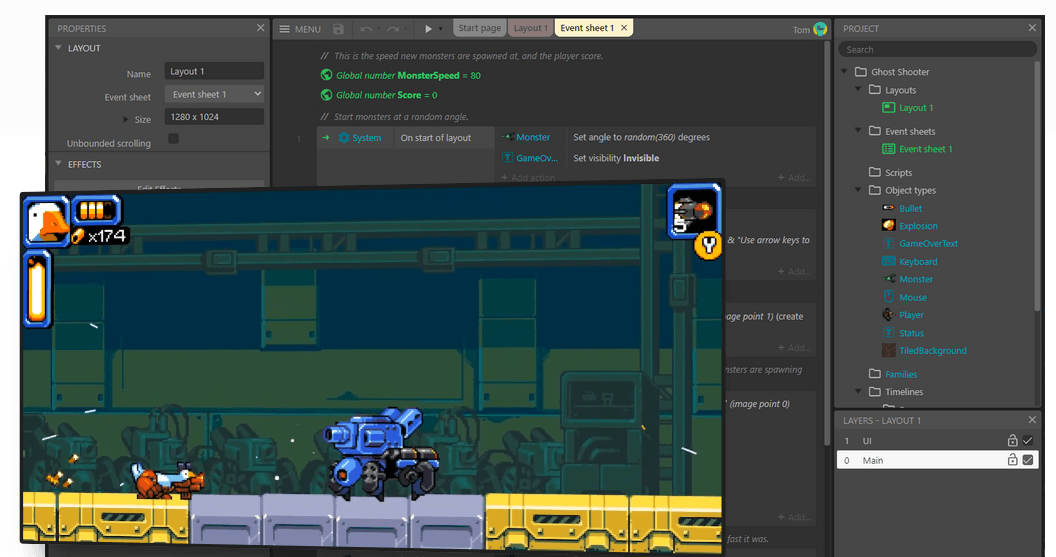Click the weapon icon in game preview
Image resolution: width=1056 pixels, height=557 pixels.
point(693,211)
